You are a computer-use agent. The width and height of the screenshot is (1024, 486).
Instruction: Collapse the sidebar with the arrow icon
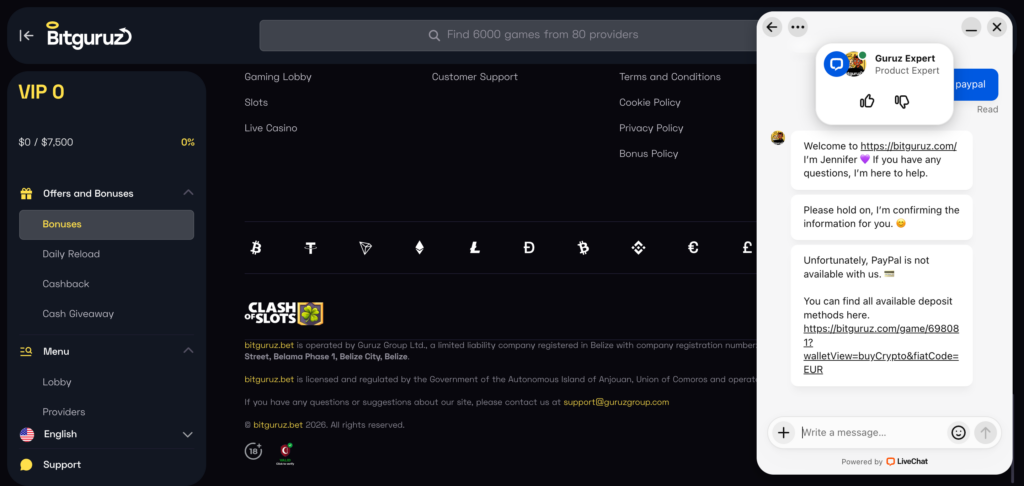pyautogui.click(x=26, y=35)
